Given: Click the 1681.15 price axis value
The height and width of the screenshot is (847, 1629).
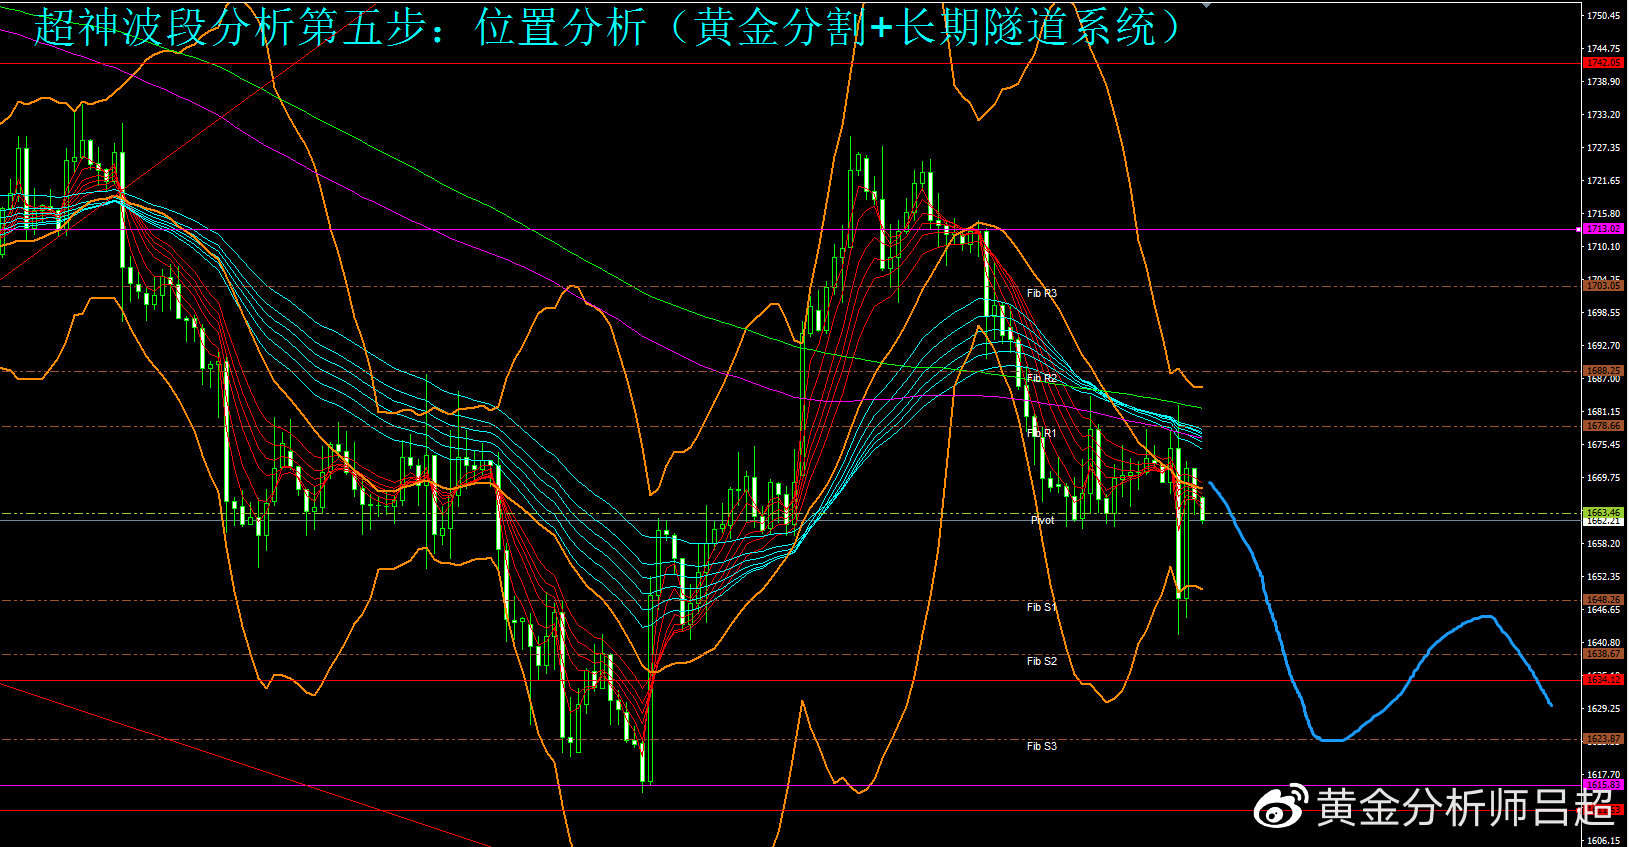Looking at the screenshot, I should (1603, 412).
